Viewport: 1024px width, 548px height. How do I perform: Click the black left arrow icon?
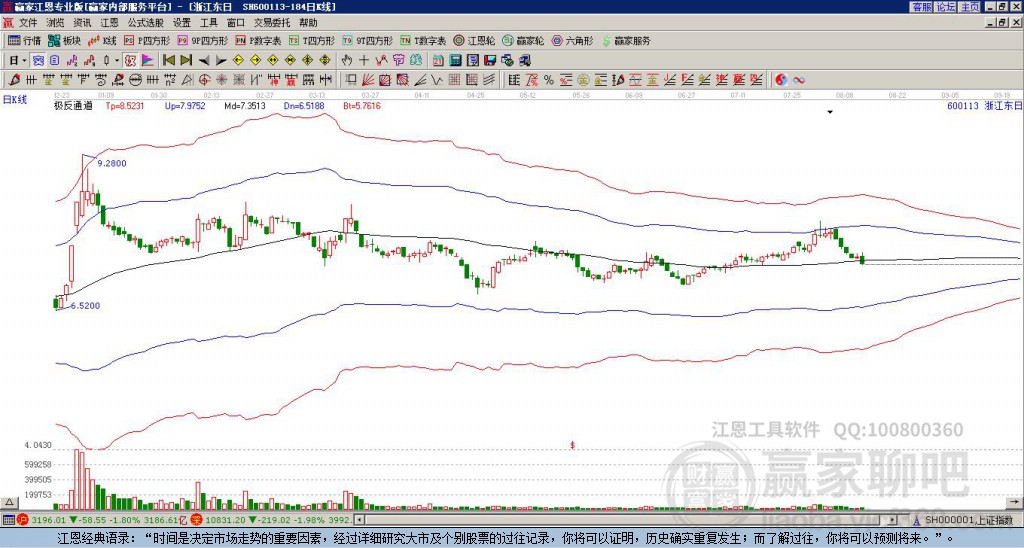click(x=204, y=61)
